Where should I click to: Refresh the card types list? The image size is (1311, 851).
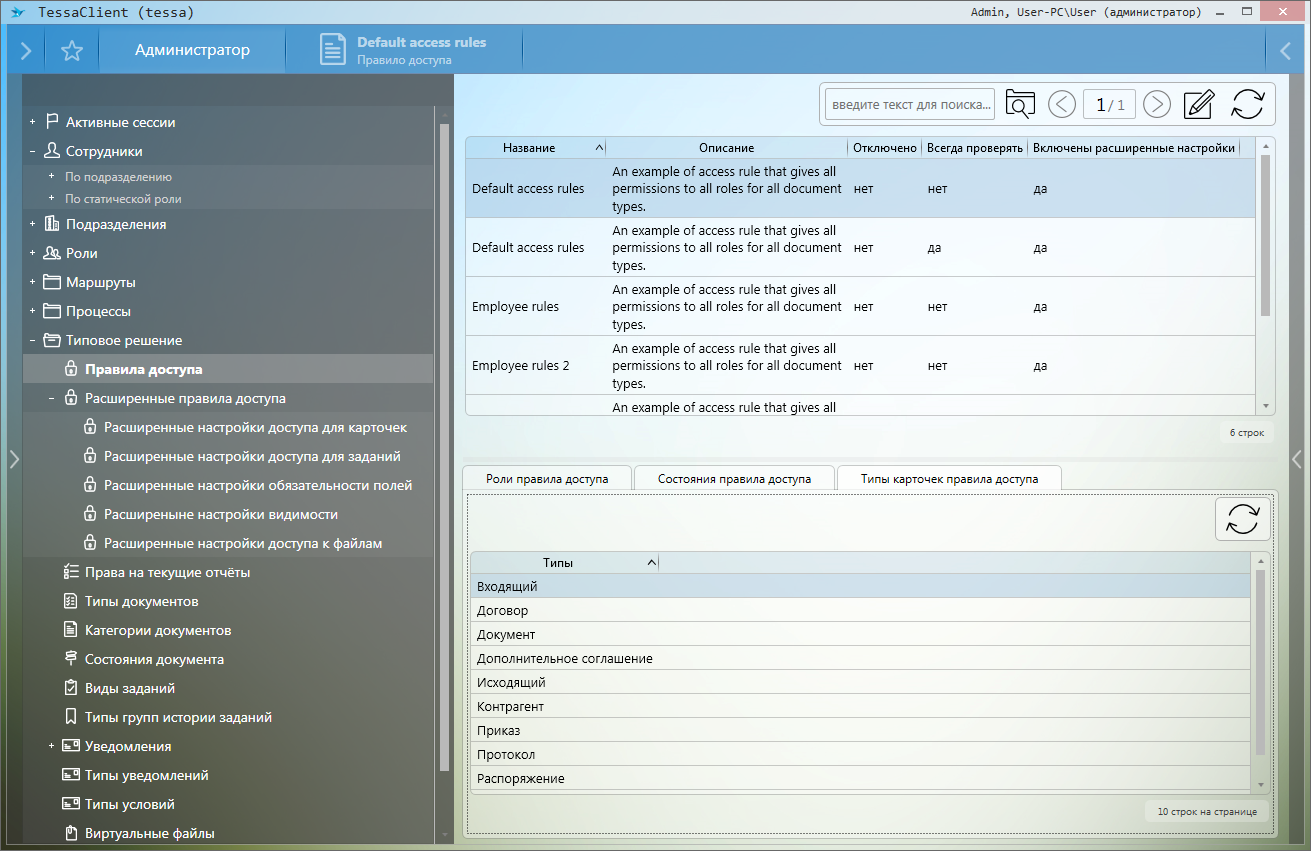coord(1243,520)
